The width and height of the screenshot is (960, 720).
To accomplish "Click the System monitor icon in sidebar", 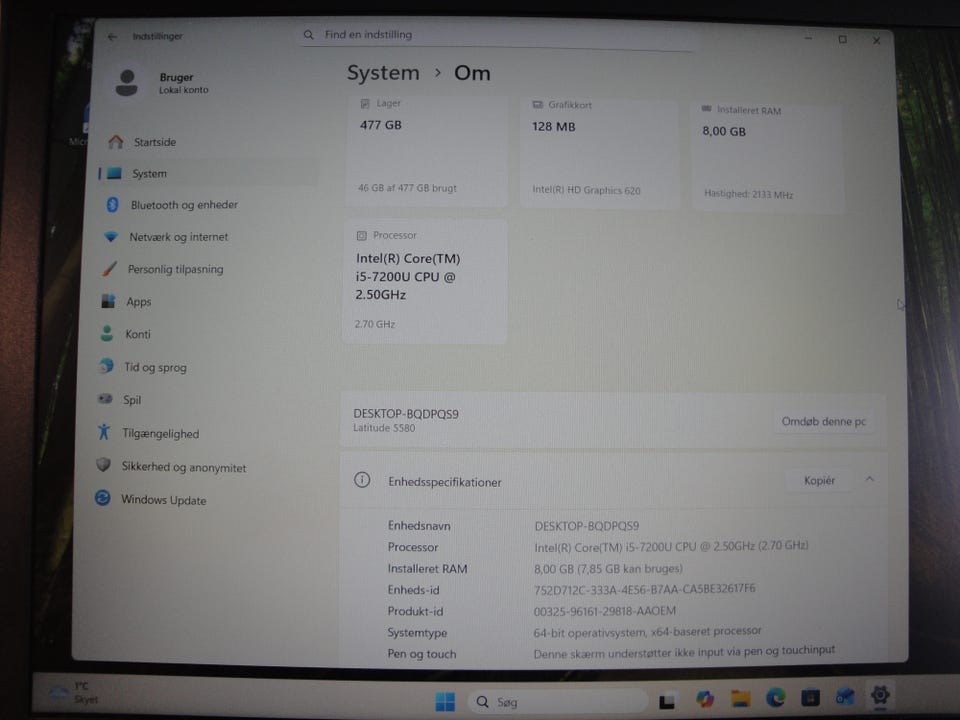I will coord(114,173).
